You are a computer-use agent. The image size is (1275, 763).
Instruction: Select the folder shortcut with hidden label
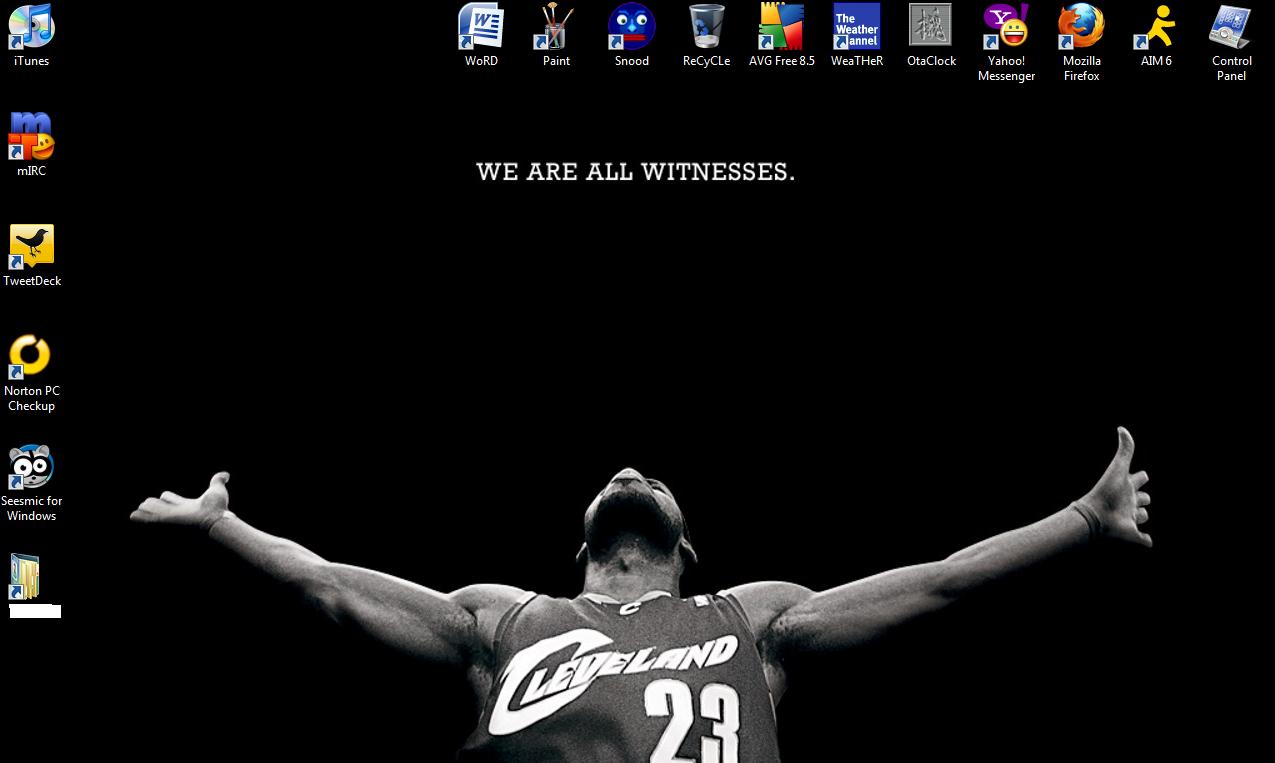coord(26,577)
